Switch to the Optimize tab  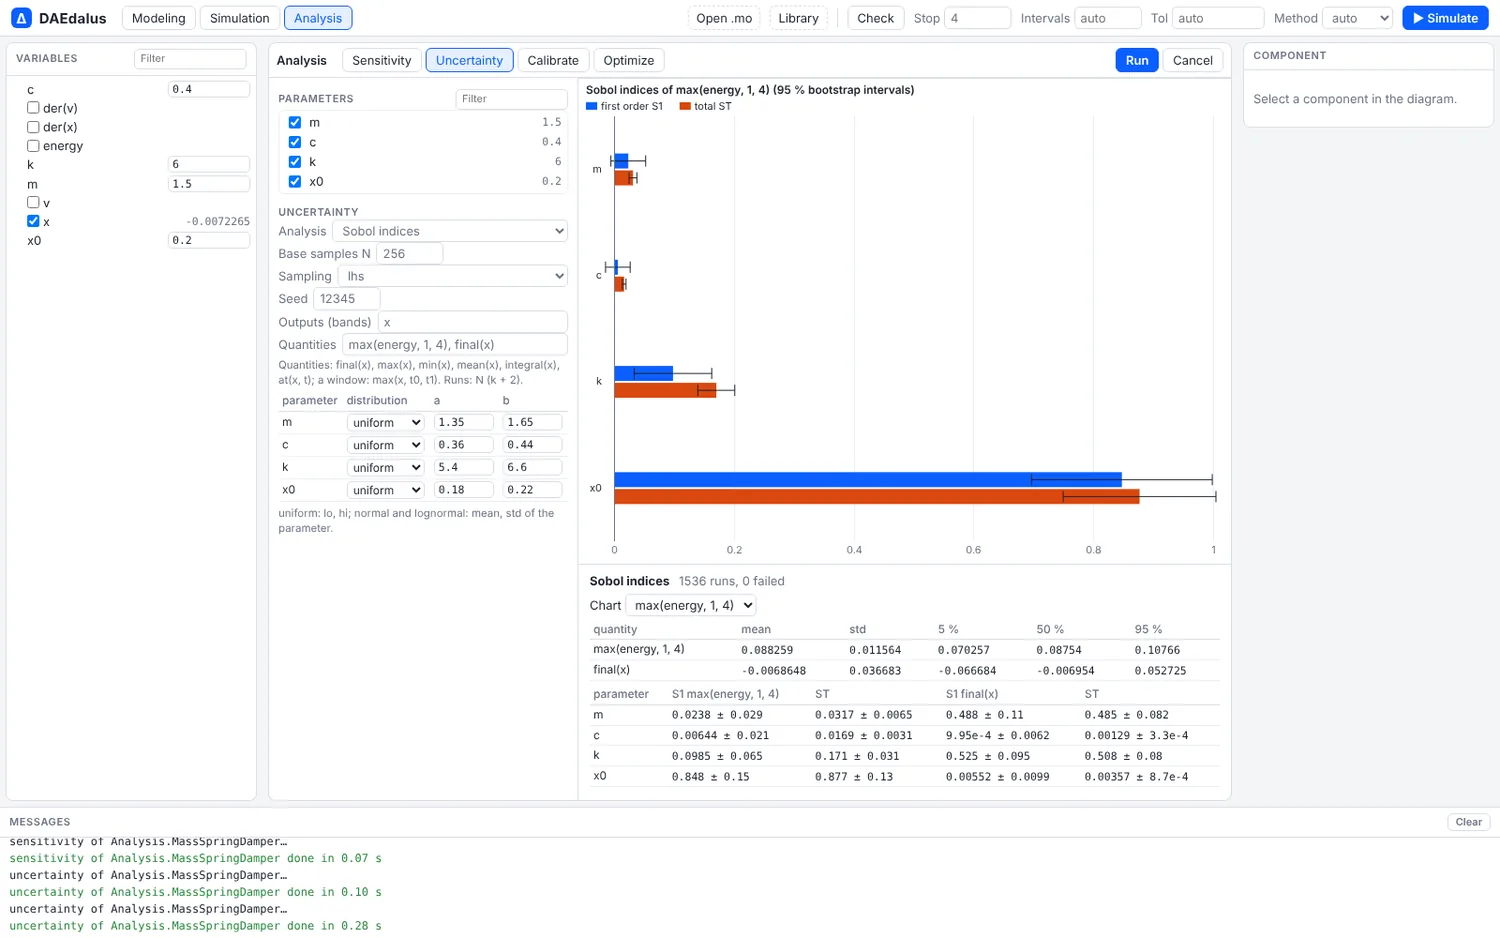629,60
